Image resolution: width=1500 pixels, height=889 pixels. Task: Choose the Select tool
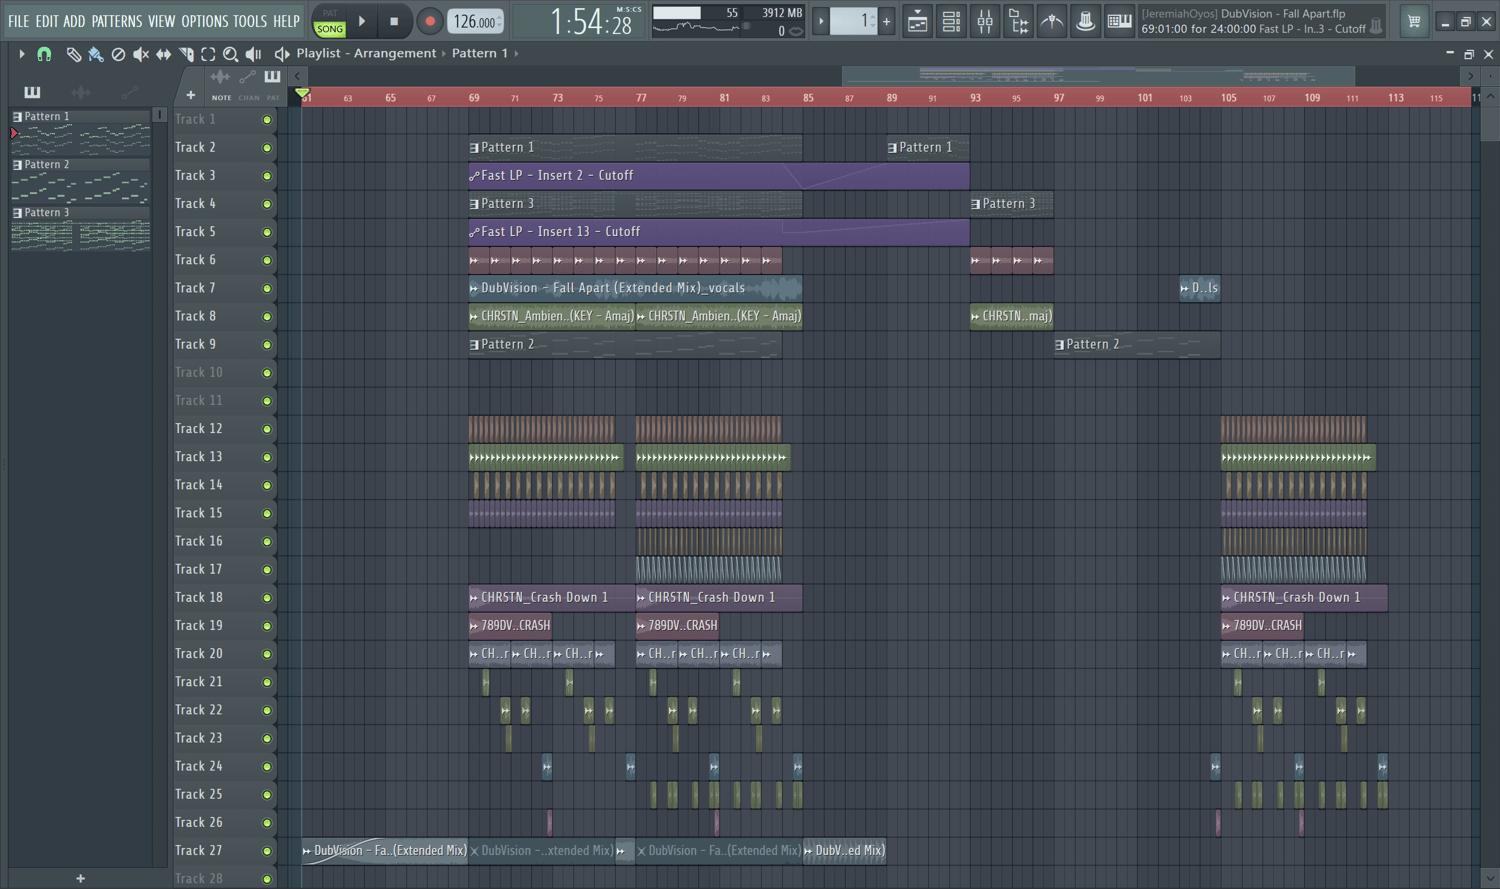[x=208, y=54]
